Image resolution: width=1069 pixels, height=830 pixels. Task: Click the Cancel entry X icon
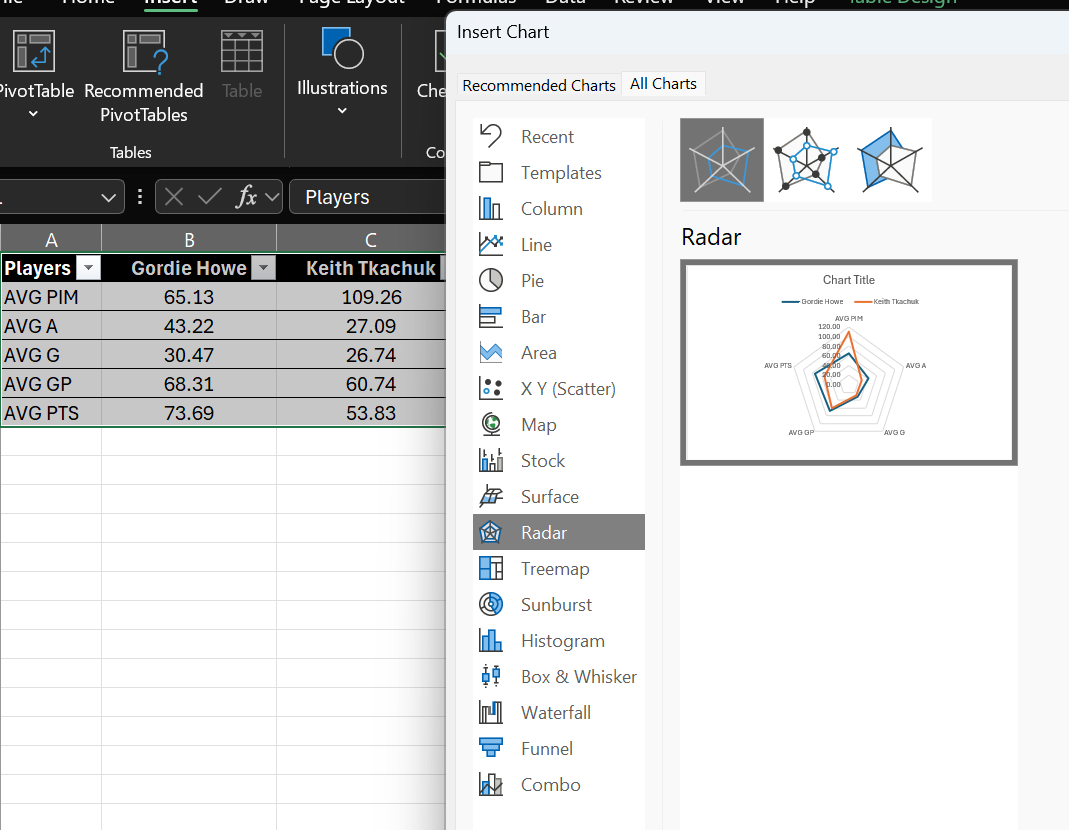click(x=174, y=198)
